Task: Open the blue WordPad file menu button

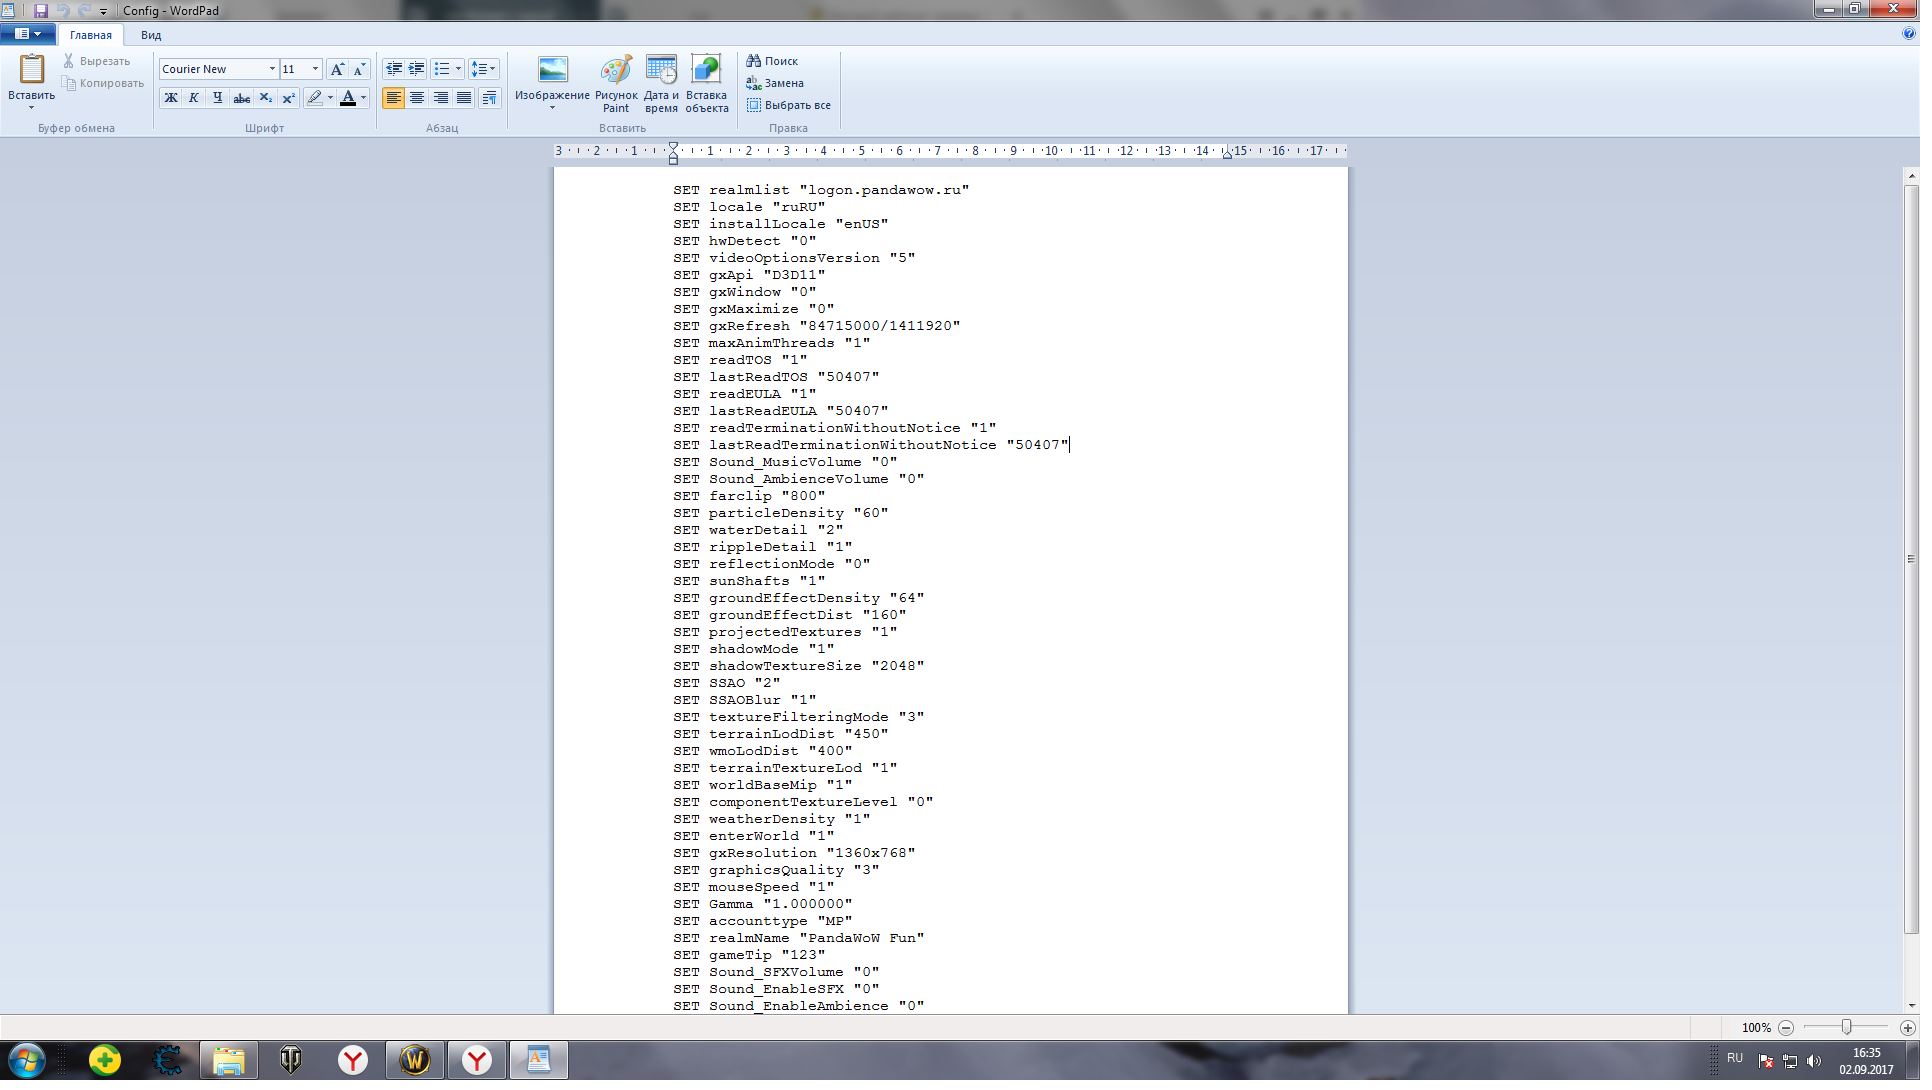Action: tap(27, 34)
